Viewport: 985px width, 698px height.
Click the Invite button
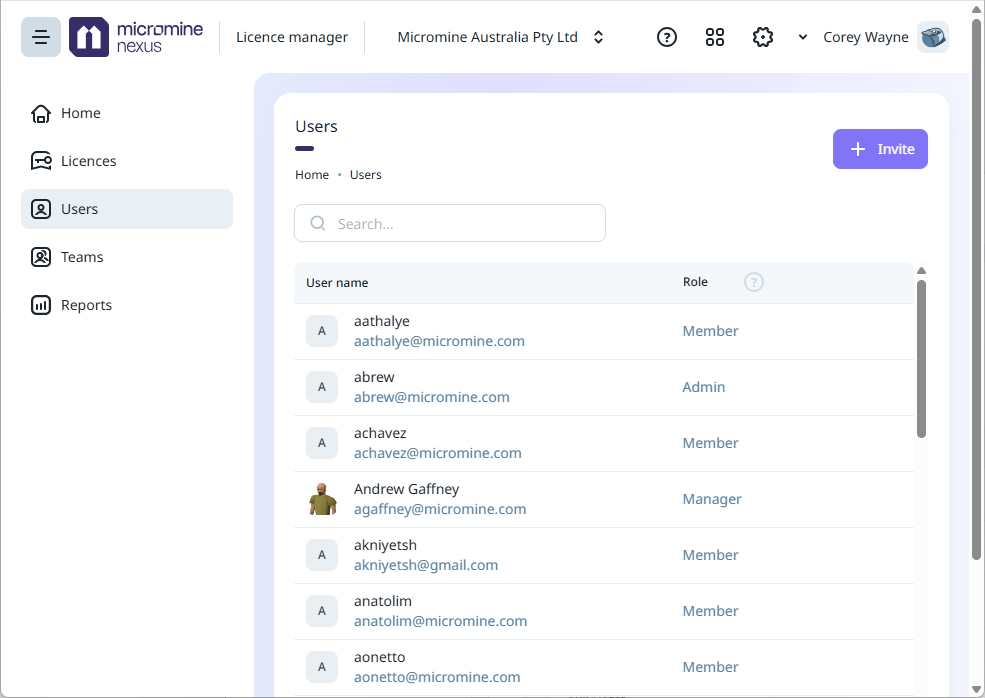[880, 149]
